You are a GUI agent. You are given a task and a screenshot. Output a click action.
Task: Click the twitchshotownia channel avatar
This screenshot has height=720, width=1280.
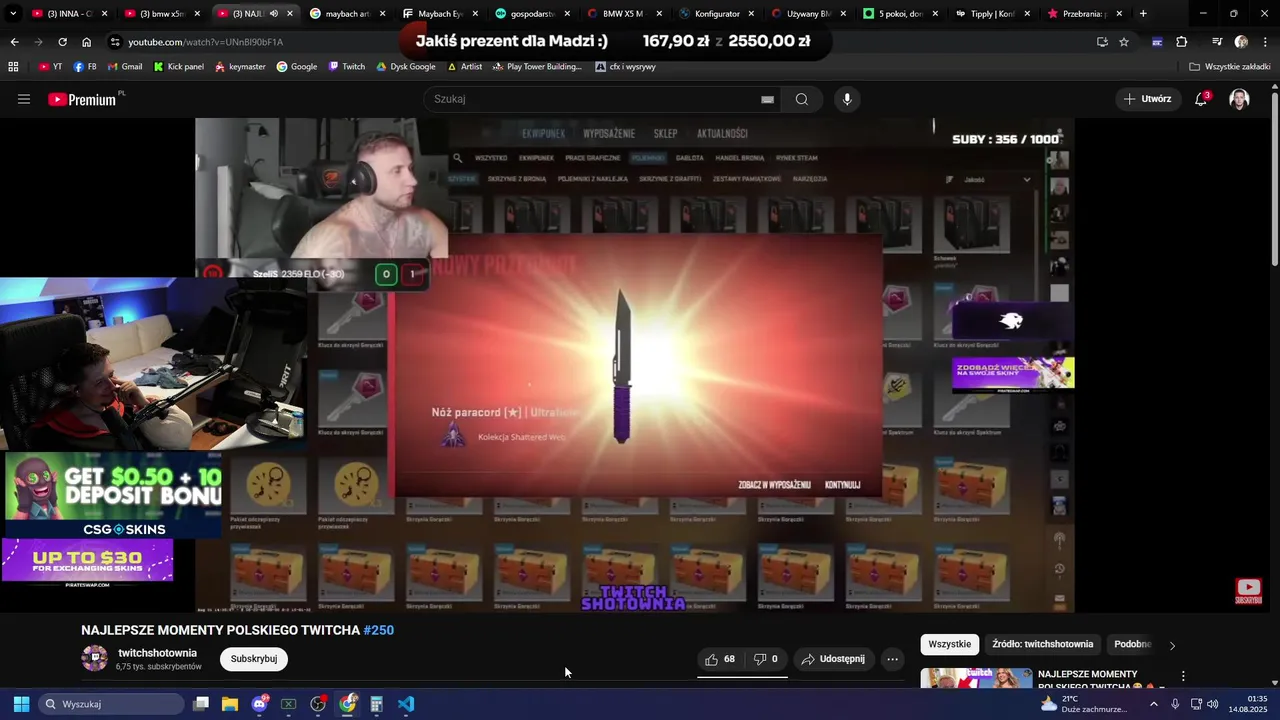[x=95, y=658]
